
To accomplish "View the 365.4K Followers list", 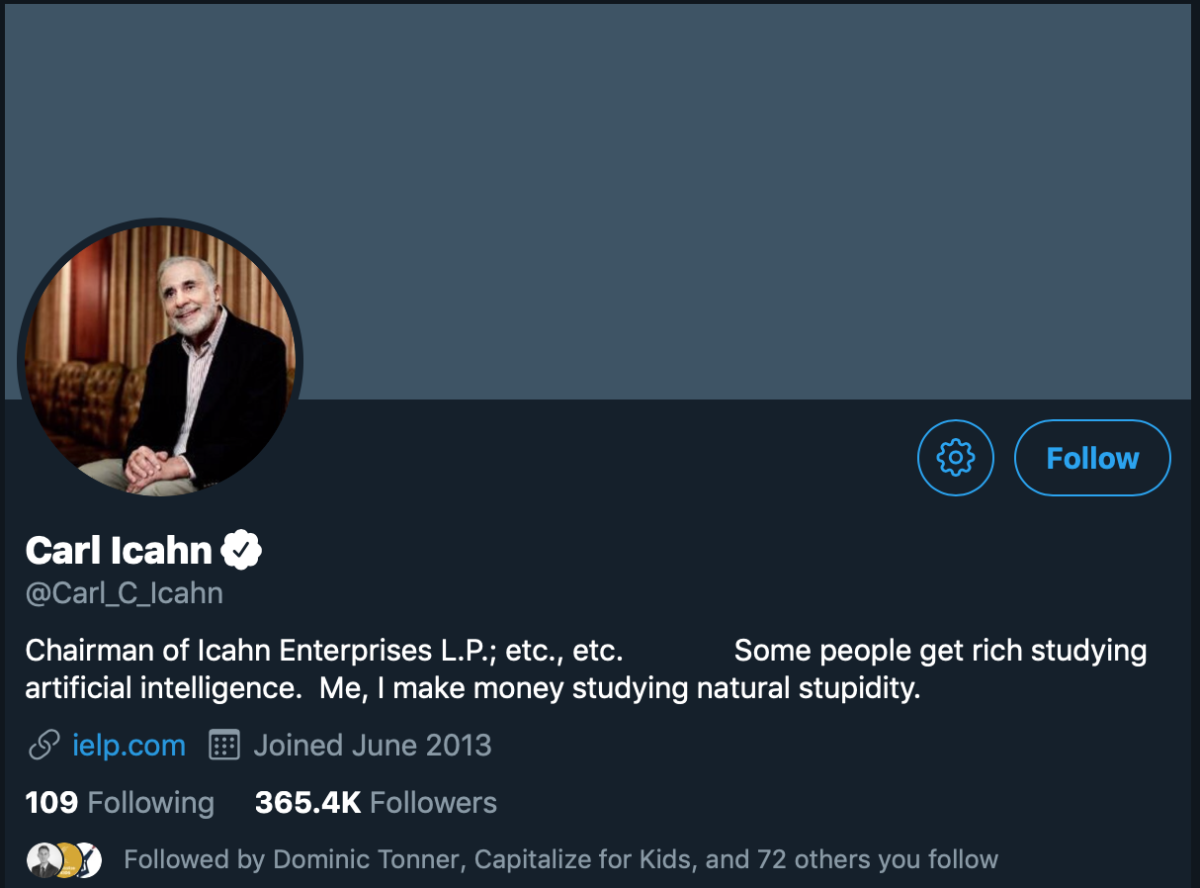I will pyautogui.click(x=376, y=802).
